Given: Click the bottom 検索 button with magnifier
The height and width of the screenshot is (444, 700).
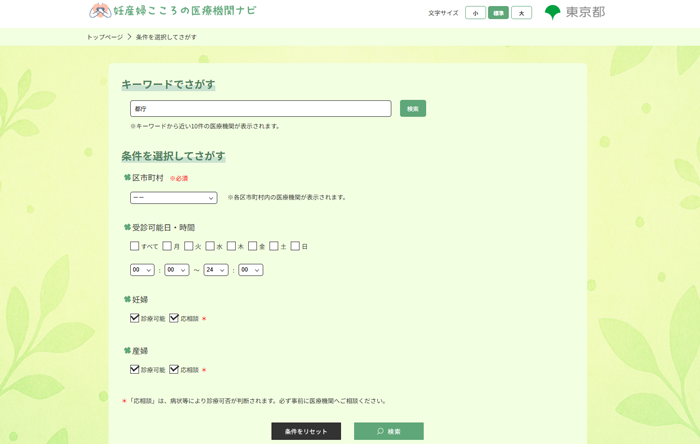Looking at the screenshot, I should click(x=389, y=431).
